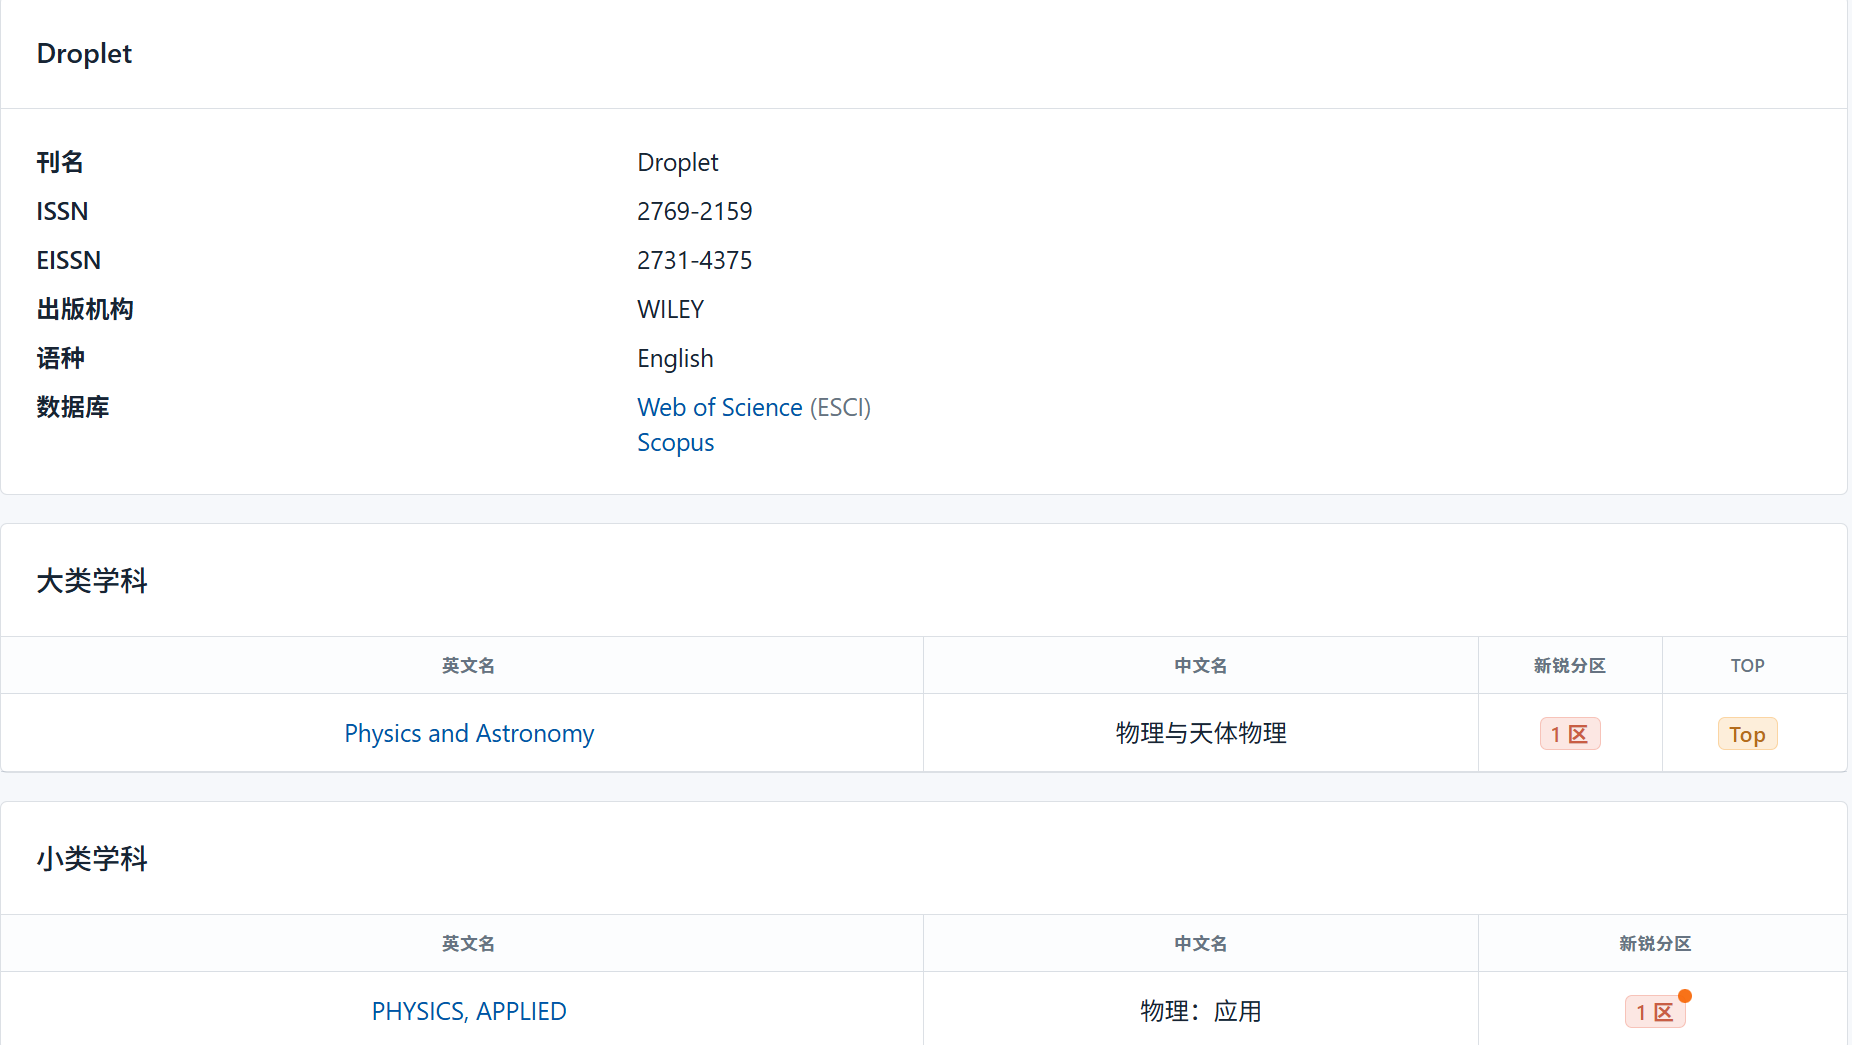Viewport: 1852px width, 1045px height.
Task: Click the 新锐分区 header in the 小类学科 table
Action: tap(1654, 944)
